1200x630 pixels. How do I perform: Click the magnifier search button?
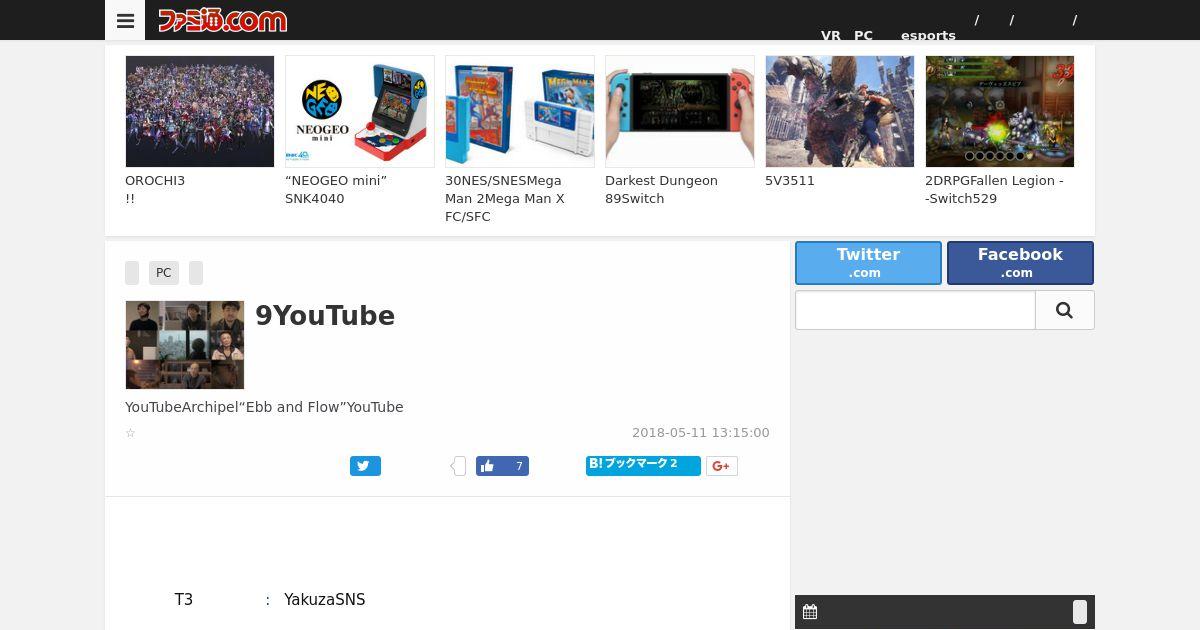pyautogui.click(x=1064, y=310)
